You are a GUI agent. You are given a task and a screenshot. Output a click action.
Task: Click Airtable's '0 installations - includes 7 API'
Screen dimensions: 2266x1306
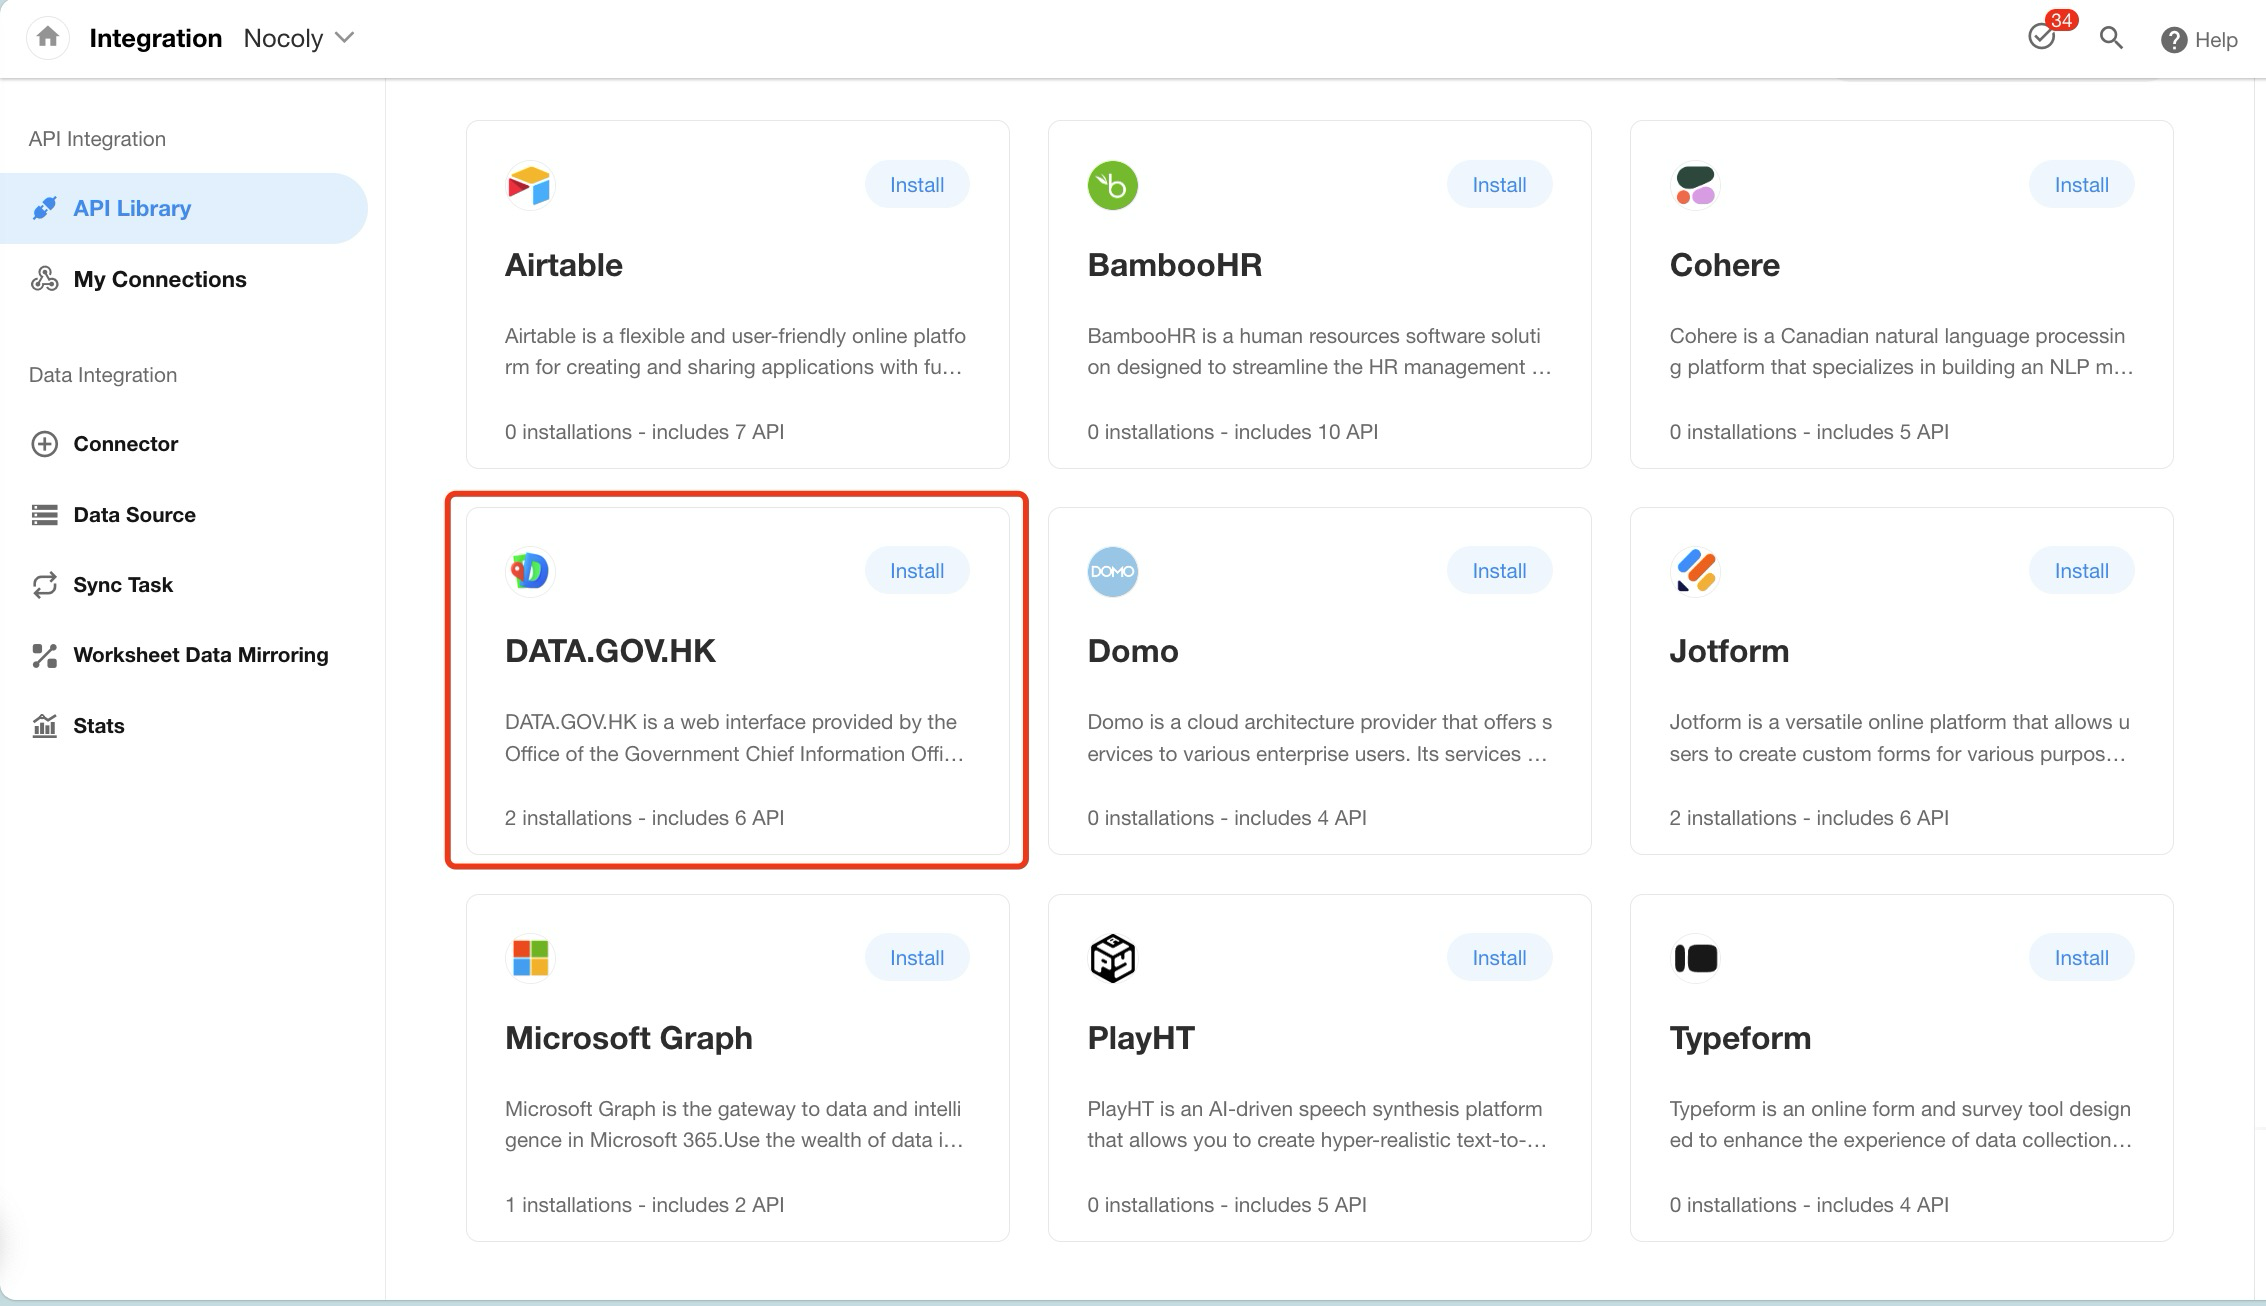coord(644,432)
